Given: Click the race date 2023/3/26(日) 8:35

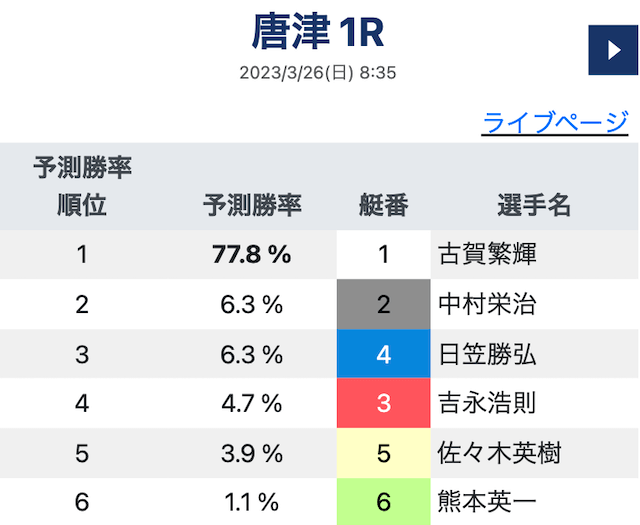Looking at the screenshot, I should pyautogui.click(x=318, y=73).
